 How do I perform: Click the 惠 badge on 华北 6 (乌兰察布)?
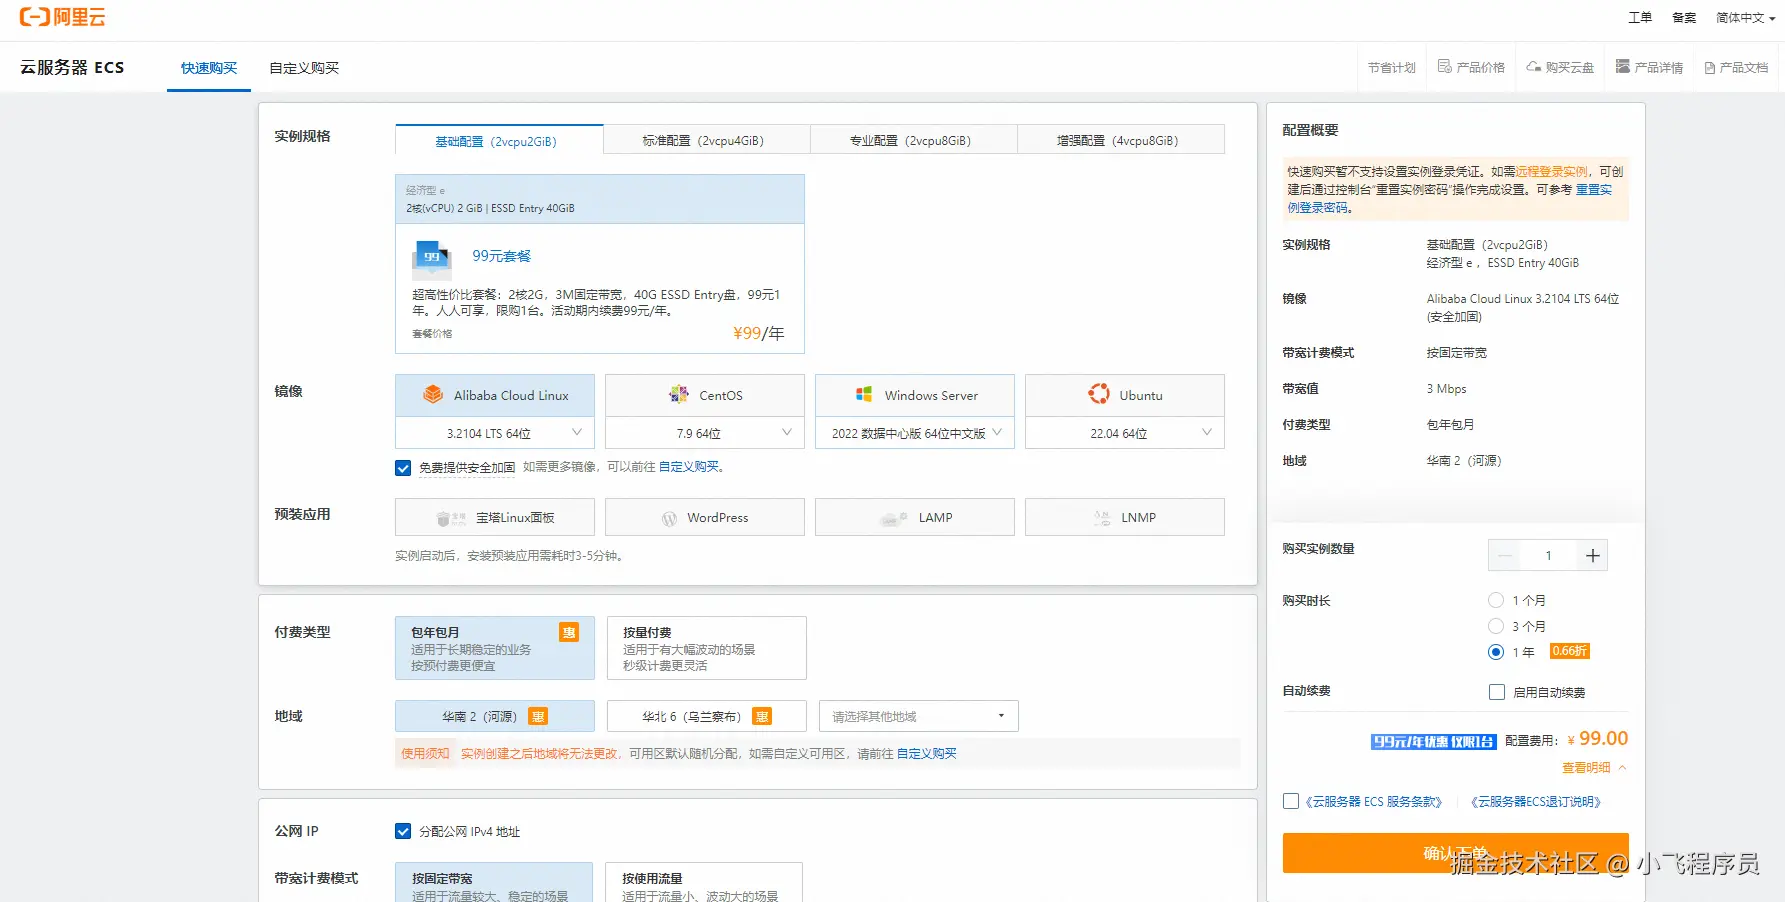pos(762,717)
